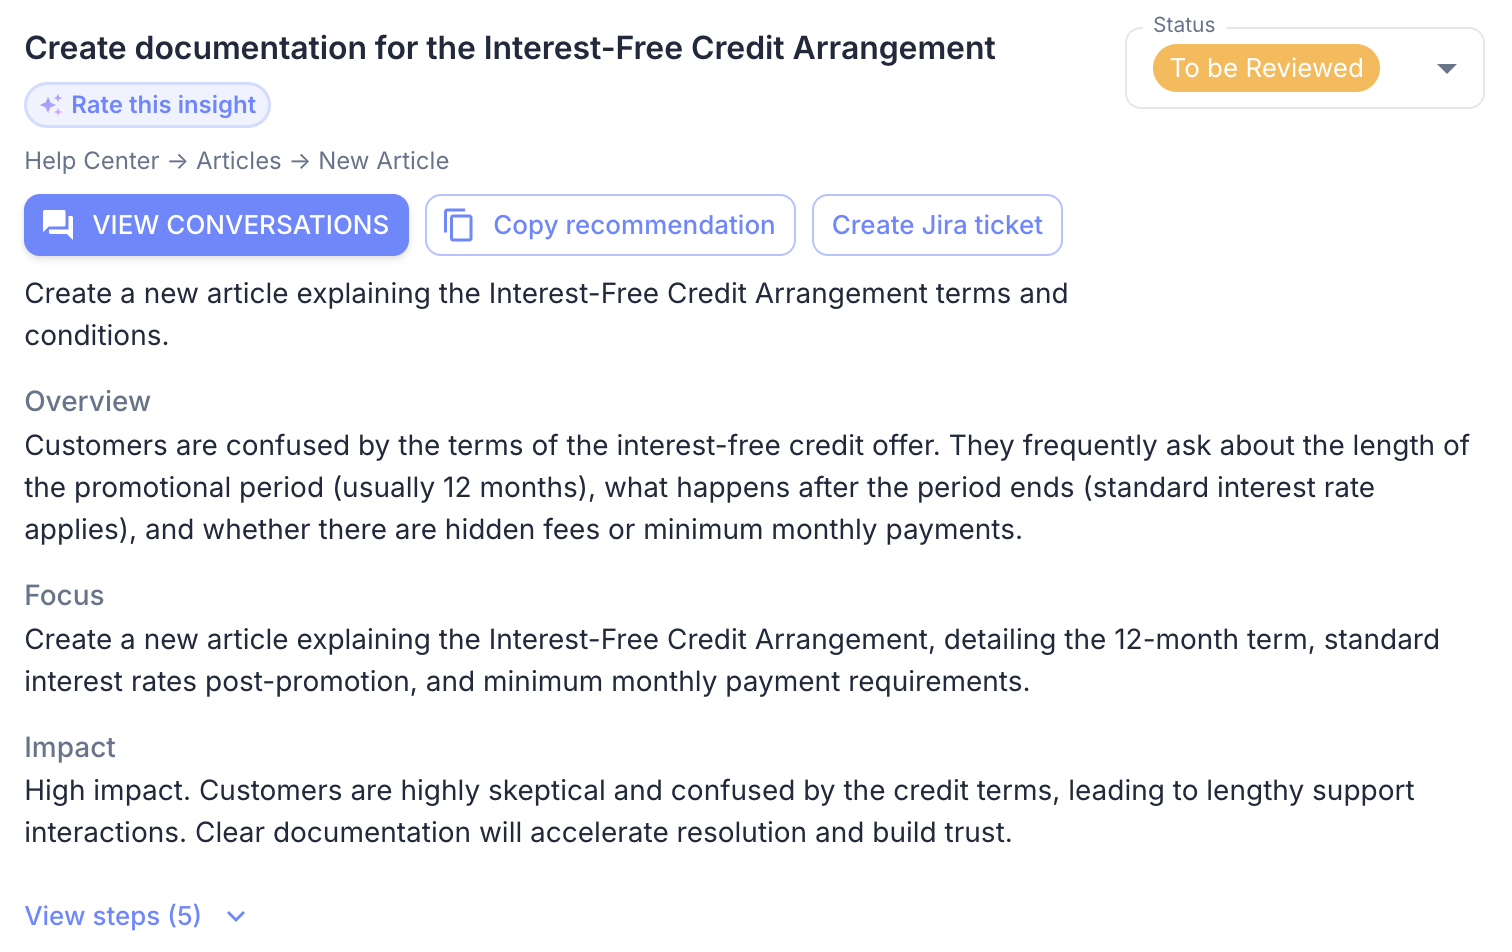Click the copy icon in Copy recommendation
This screenshot has width=1512, height=952.
tap(459, 225)
